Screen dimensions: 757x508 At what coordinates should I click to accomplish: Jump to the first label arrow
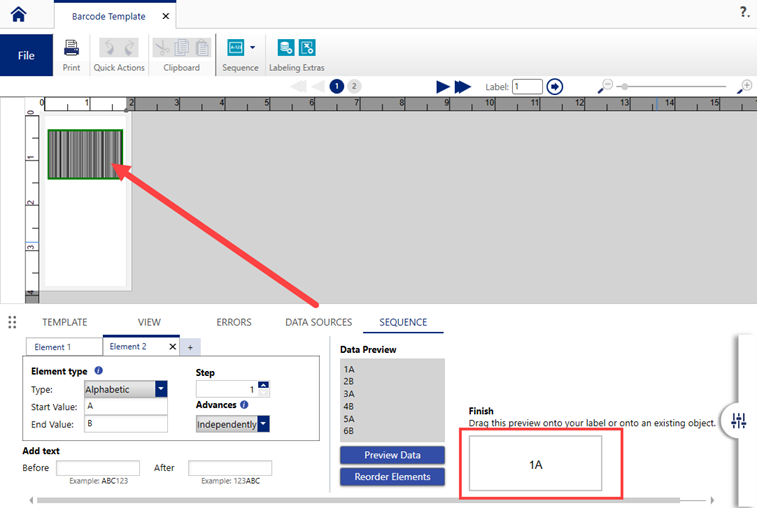point(298,87)
